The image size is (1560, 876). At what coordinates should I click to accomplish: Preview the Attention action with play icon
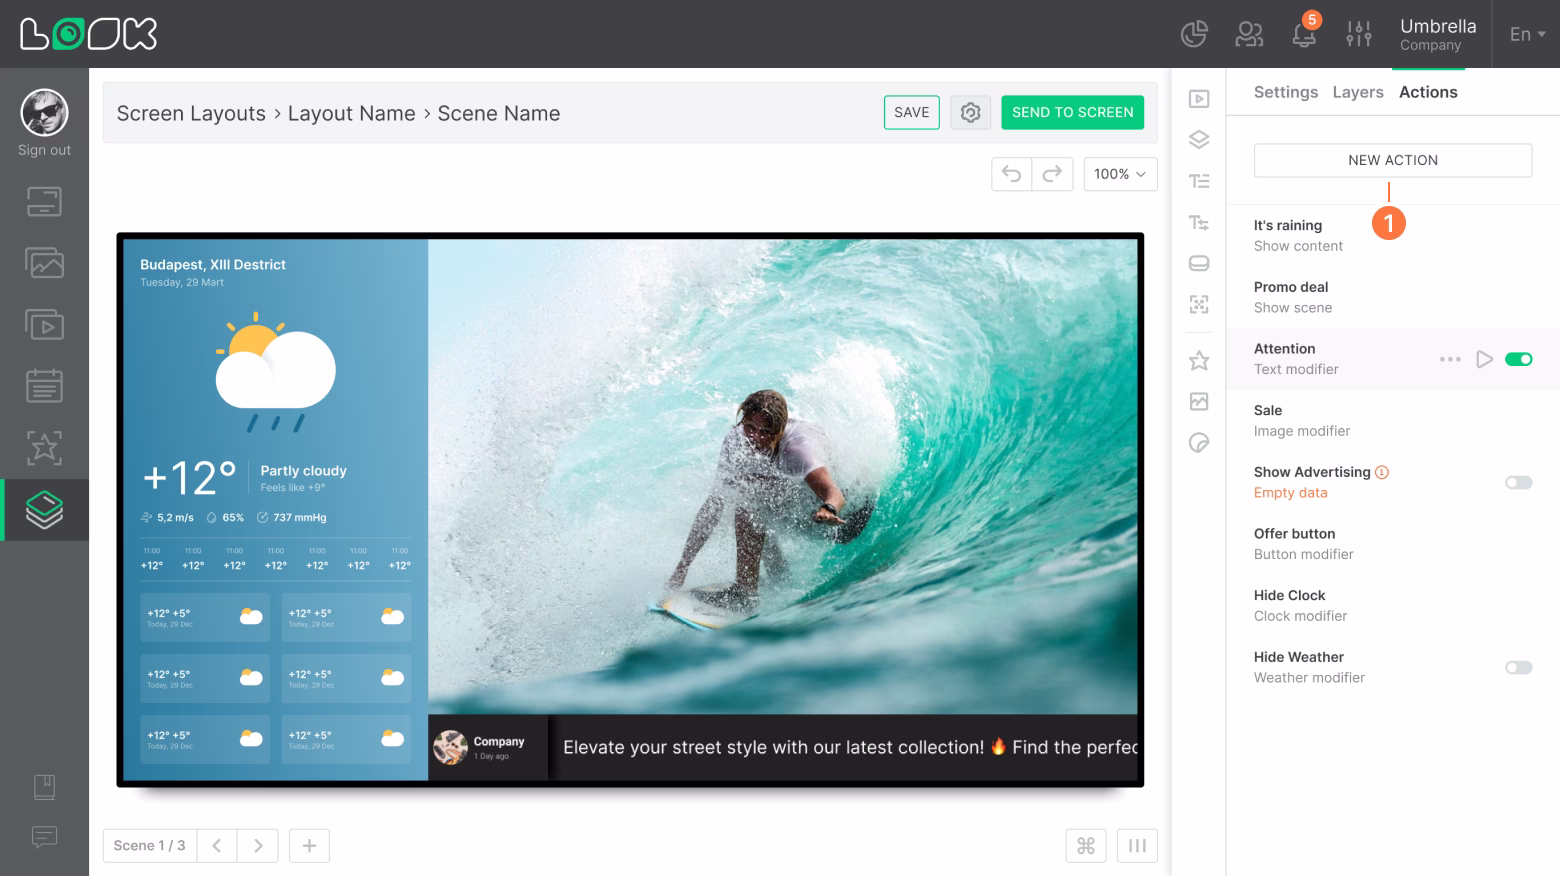[x=1485, y=359]
